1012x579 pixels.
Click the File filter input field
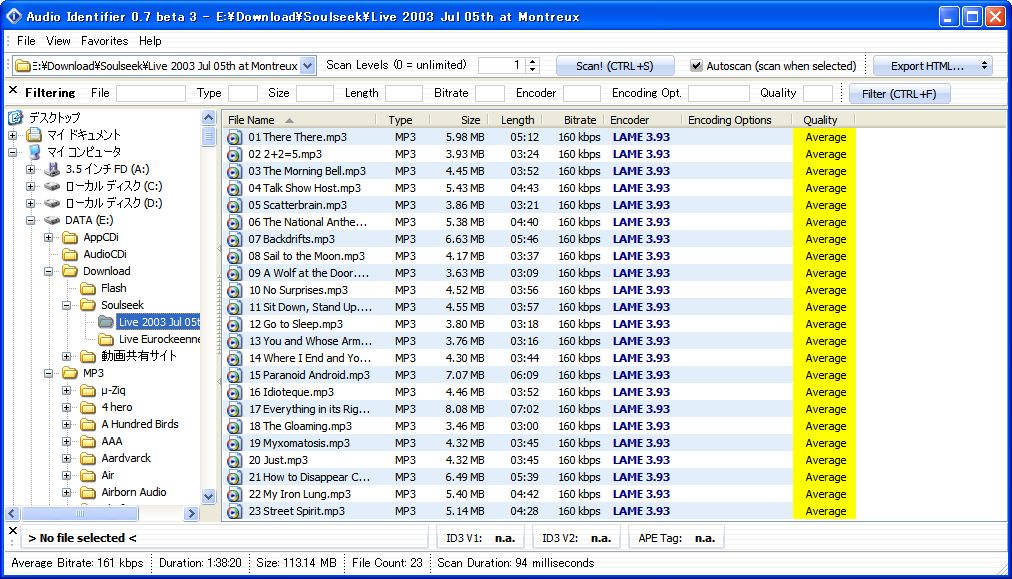150,94
